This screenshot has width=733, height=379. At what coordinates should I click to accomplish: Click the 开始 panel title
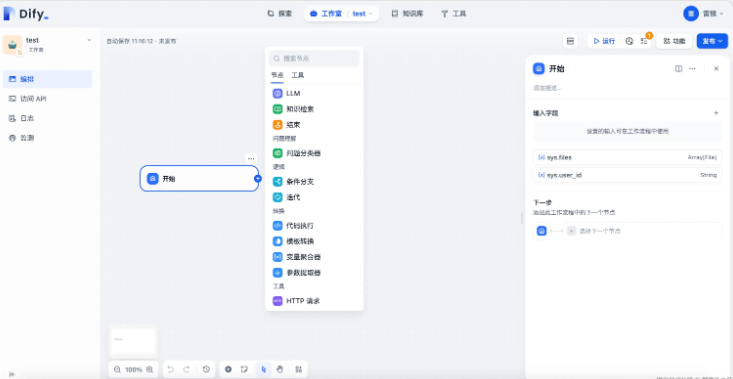(557, 69)
